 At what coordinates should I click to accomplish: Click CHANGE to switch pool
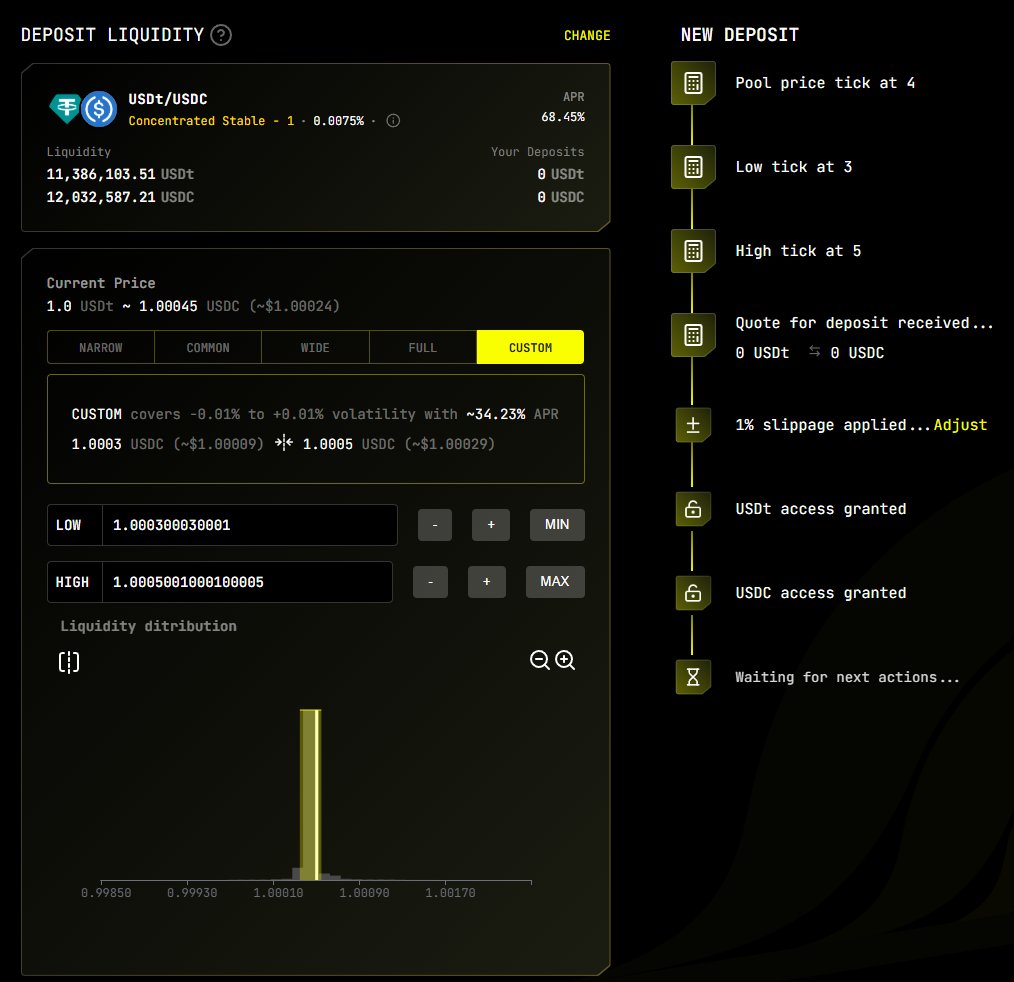[587, 36]
